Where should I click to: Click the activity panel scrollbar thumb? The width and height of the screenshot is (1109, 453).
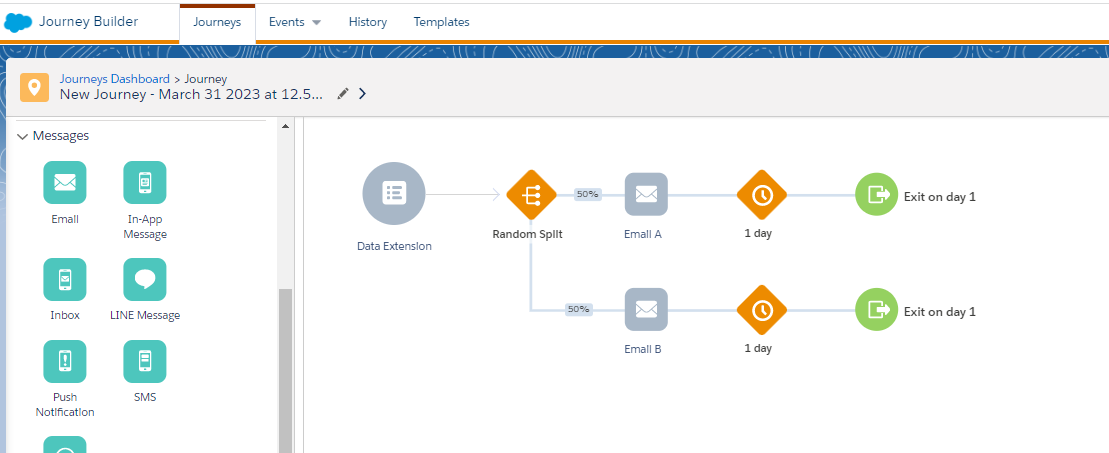pyautogui.click(x=285, y=370)
